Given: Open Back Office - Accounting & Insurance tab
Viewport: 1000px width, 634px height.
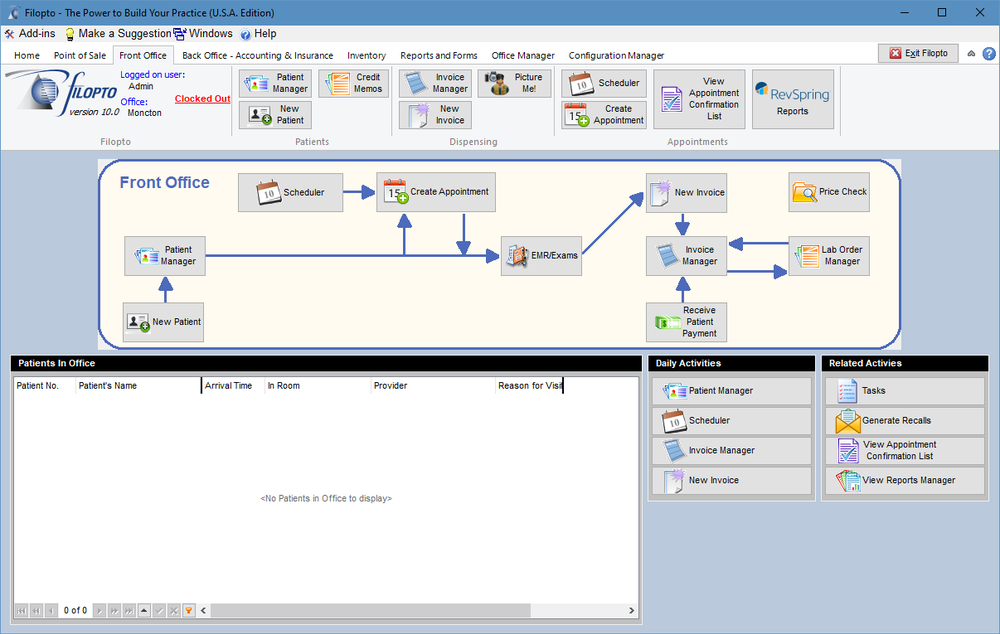Looking at the screenshot, I should (x=258, y=55).
